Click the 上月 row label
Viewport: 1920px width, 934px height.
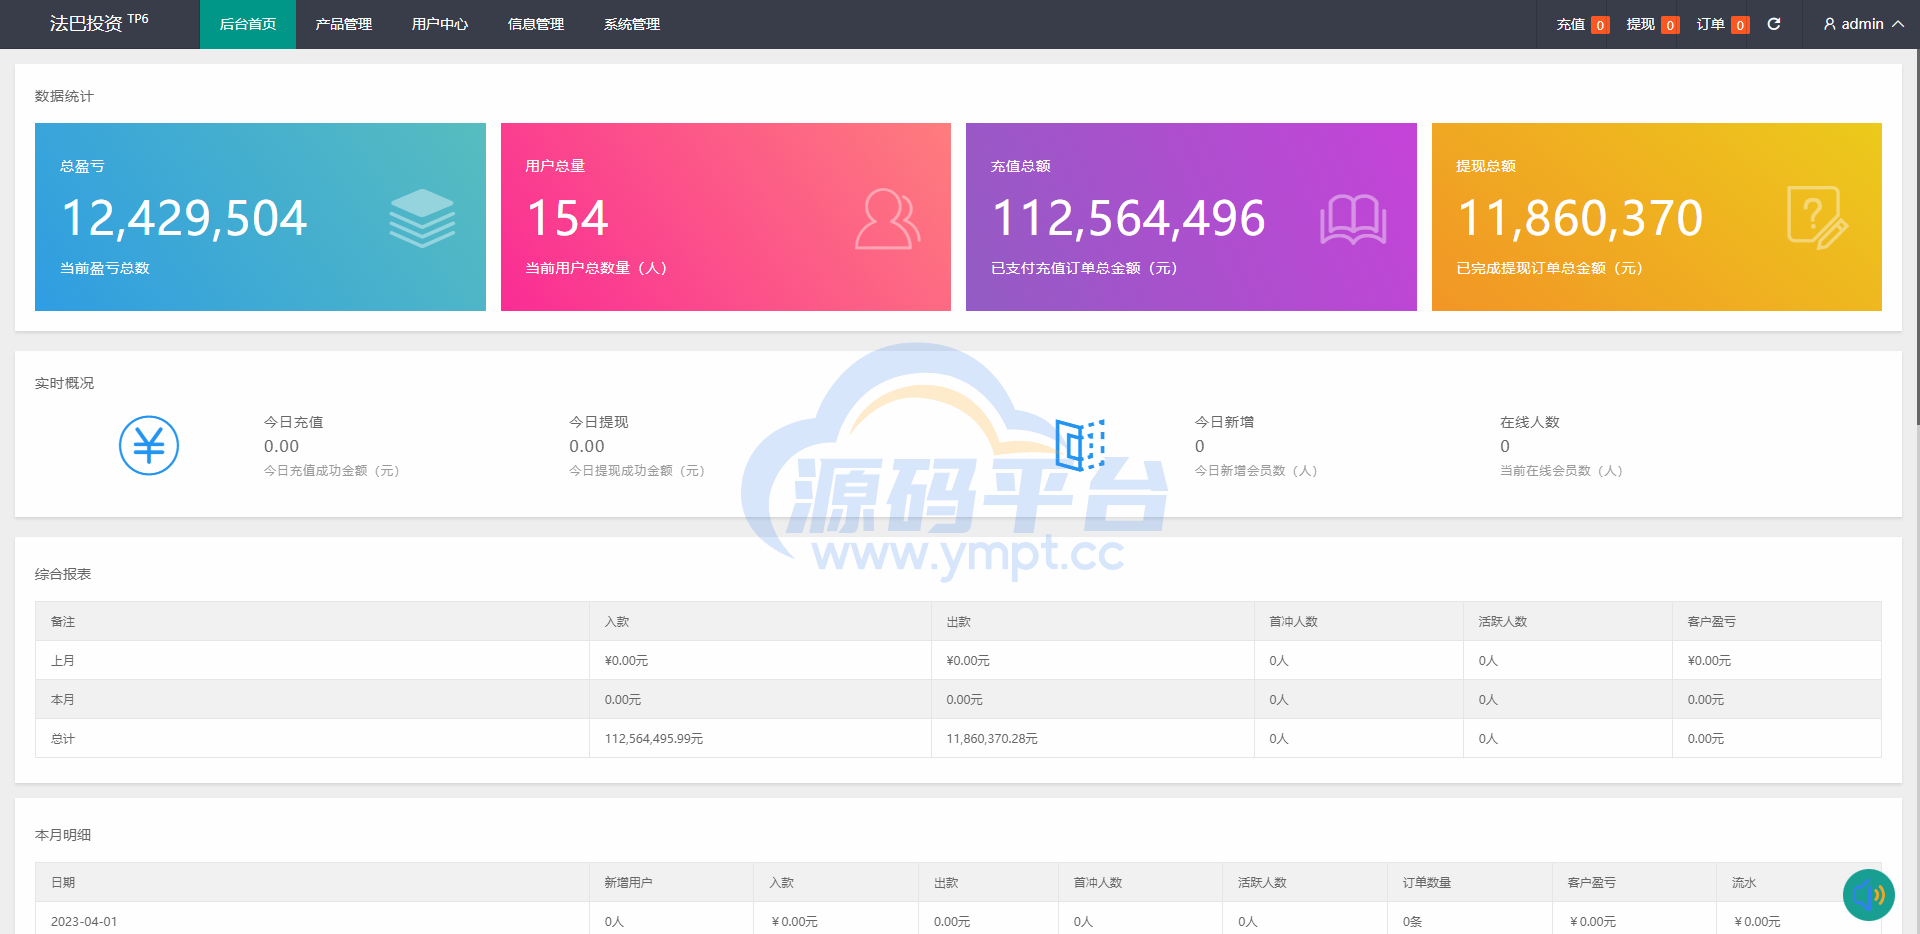(x=63, y=661)
